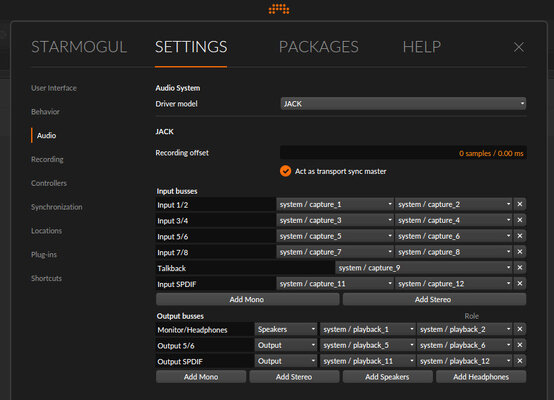Adjust the Recording offset value field
This screenshot has height=400, width=554.
pos(403,153)
